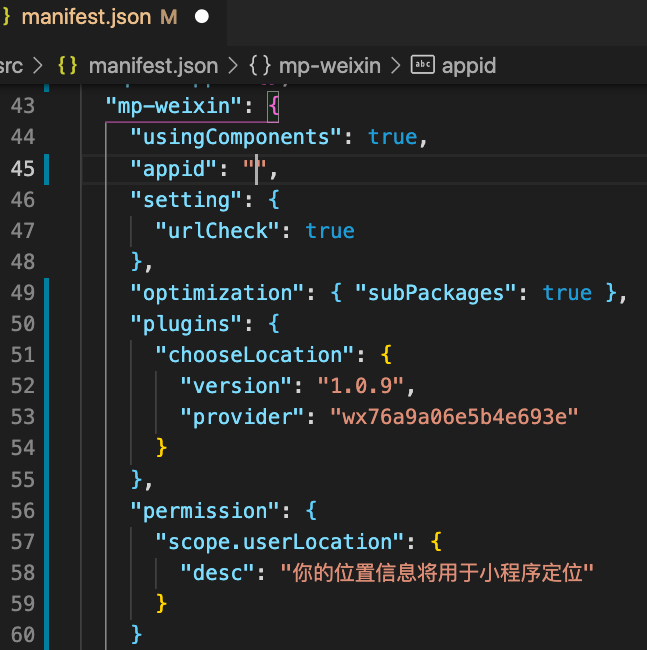This screenshot has width=647, height=650.
Task: Click the yellow closing brace on line 54
Action: [161, 448]
